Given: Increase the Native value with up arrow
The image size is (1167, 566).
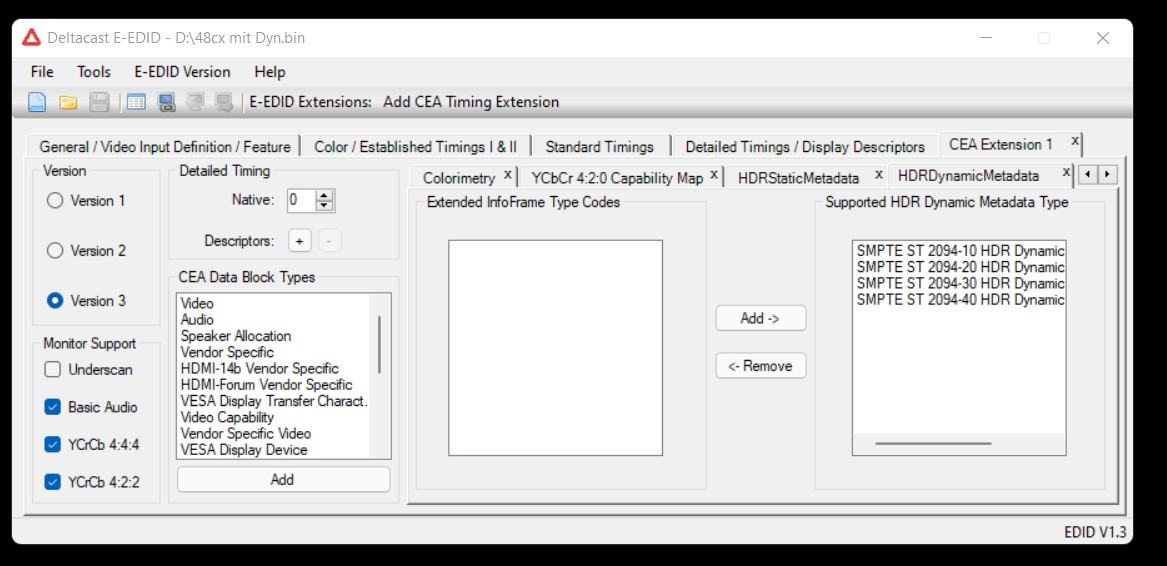Looking at the screenshot, I should (324, 195).
